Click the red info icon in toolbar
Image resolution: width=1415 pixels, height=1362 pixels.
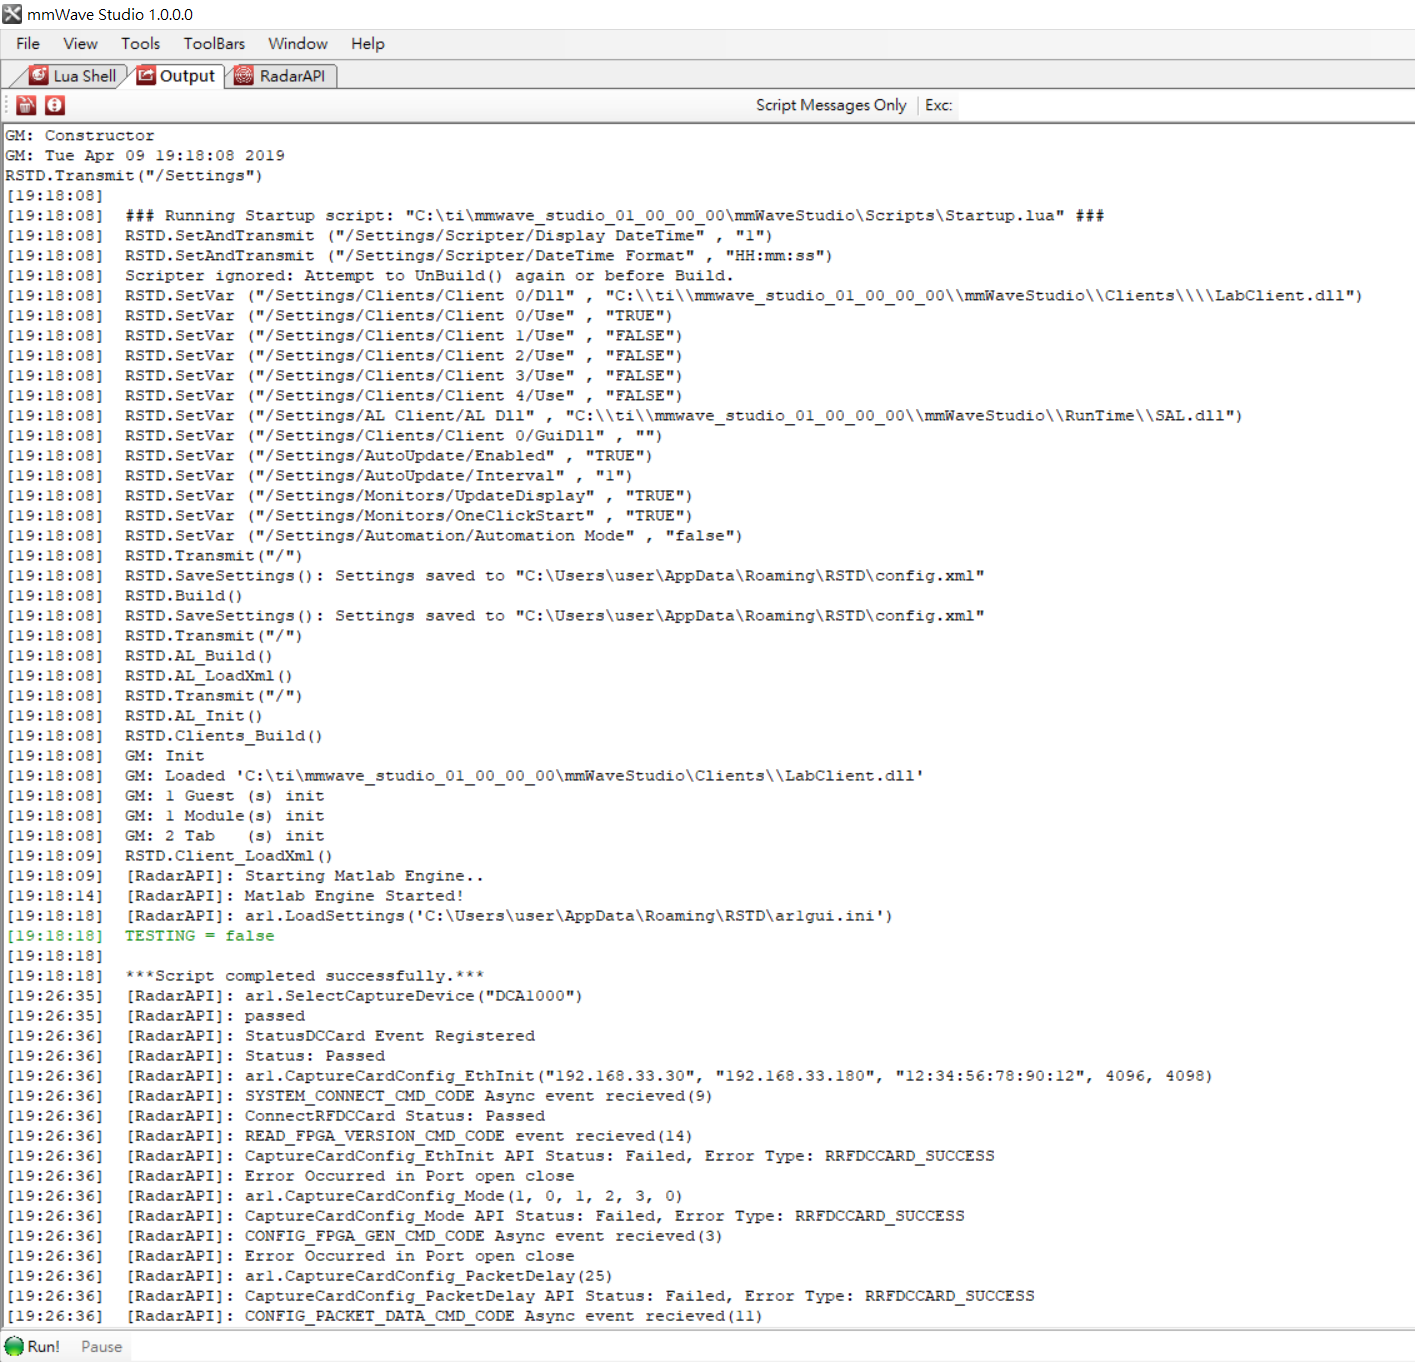point(55,105)
